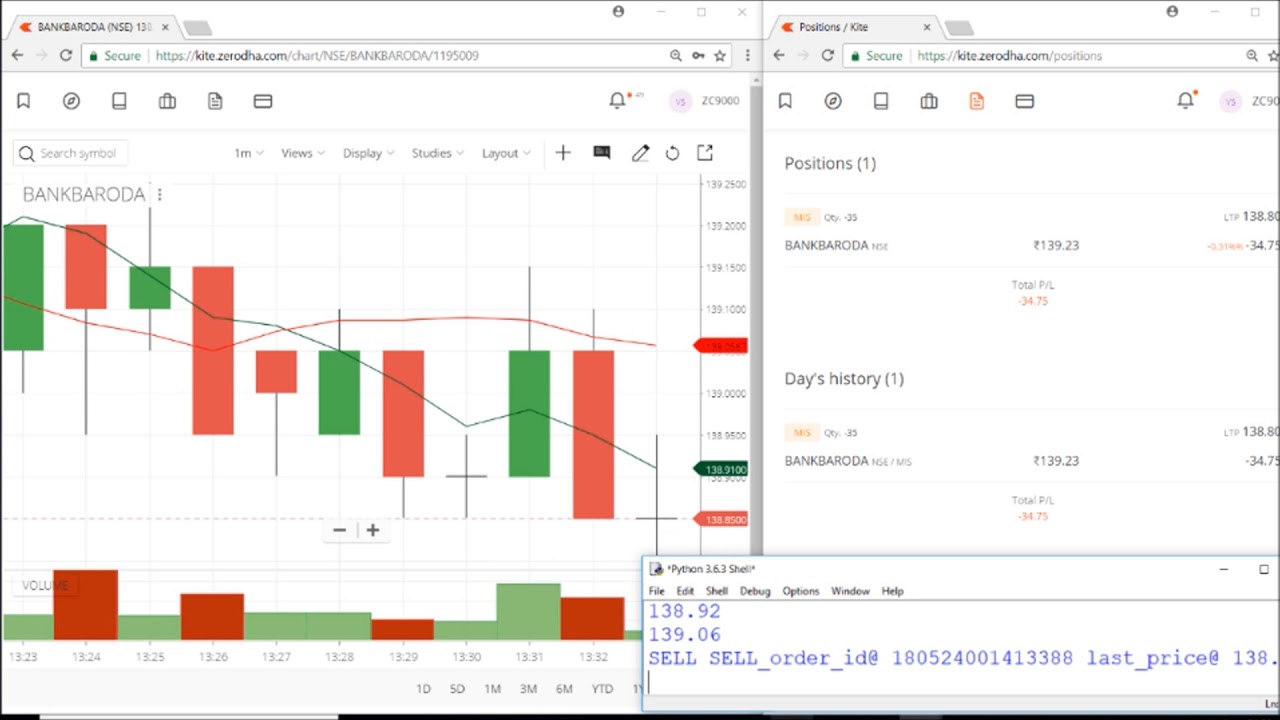This screenshot has width=1280, height=720.
Task: Click green 138.9100 price label on chart axis
Action: [722, 469]
